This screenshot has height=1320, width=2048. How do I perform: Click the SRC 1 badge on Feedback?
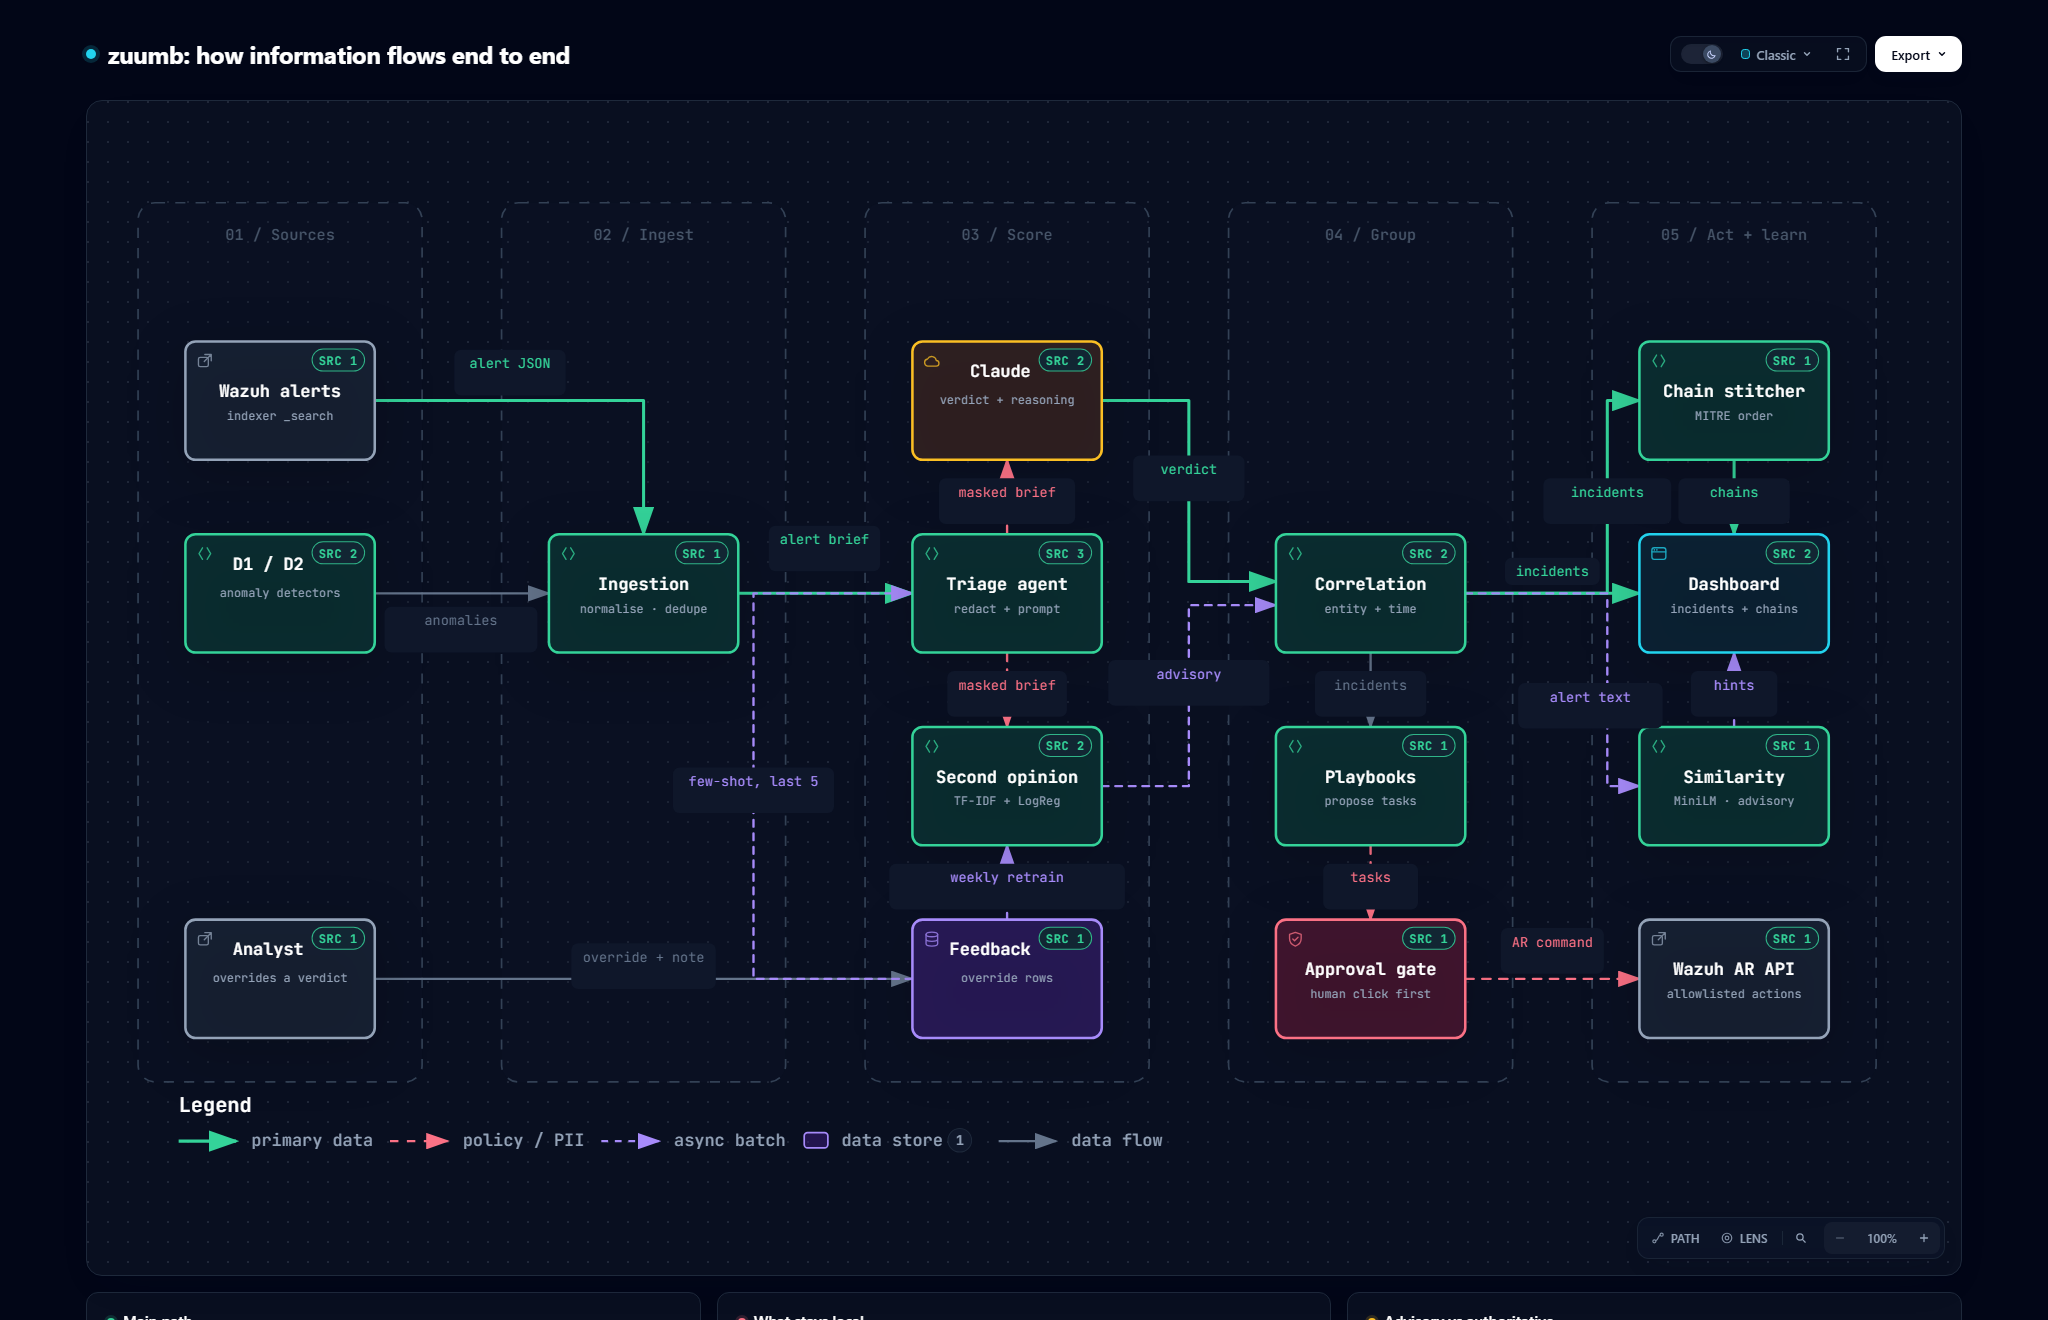[1065, 939]
